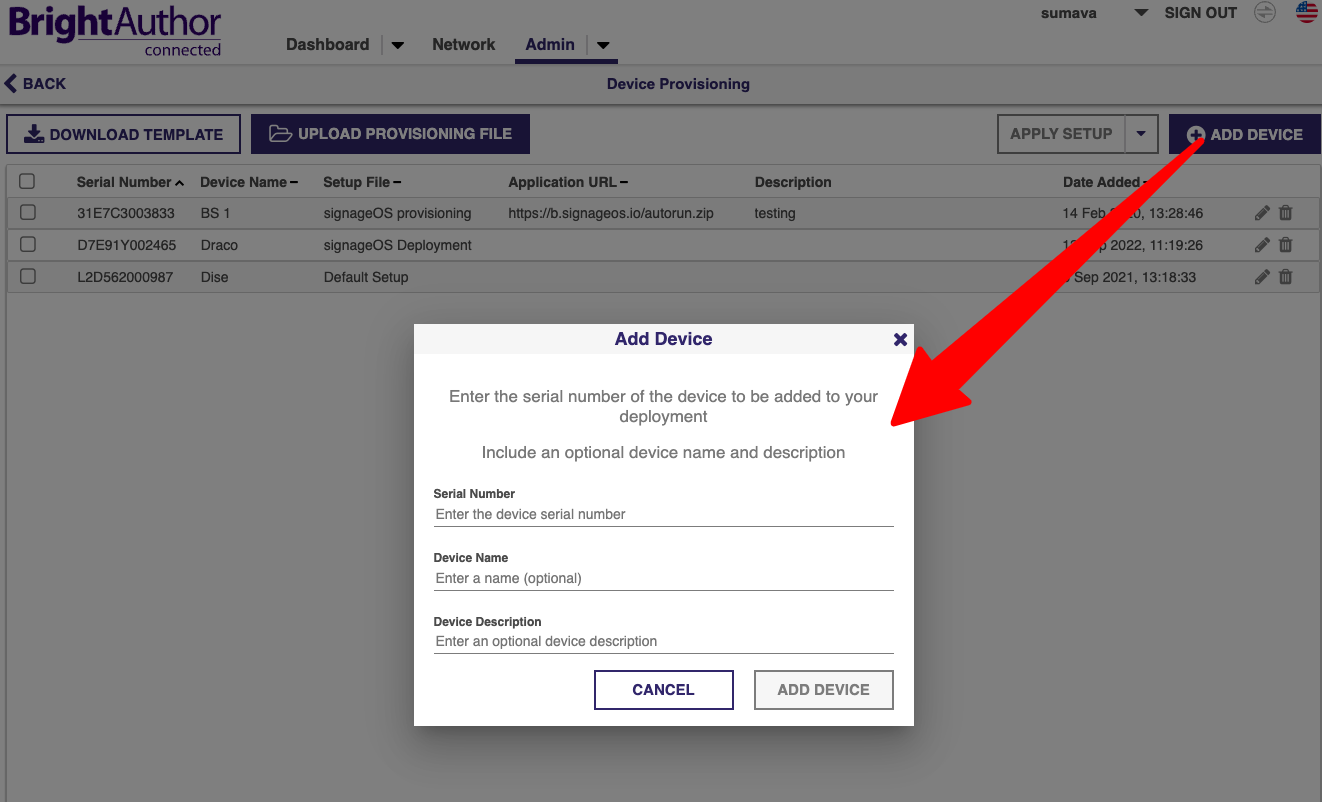This screenshot has width=1322, height=802.
Task: Switch to the Network tab
Action: [463, 45]
